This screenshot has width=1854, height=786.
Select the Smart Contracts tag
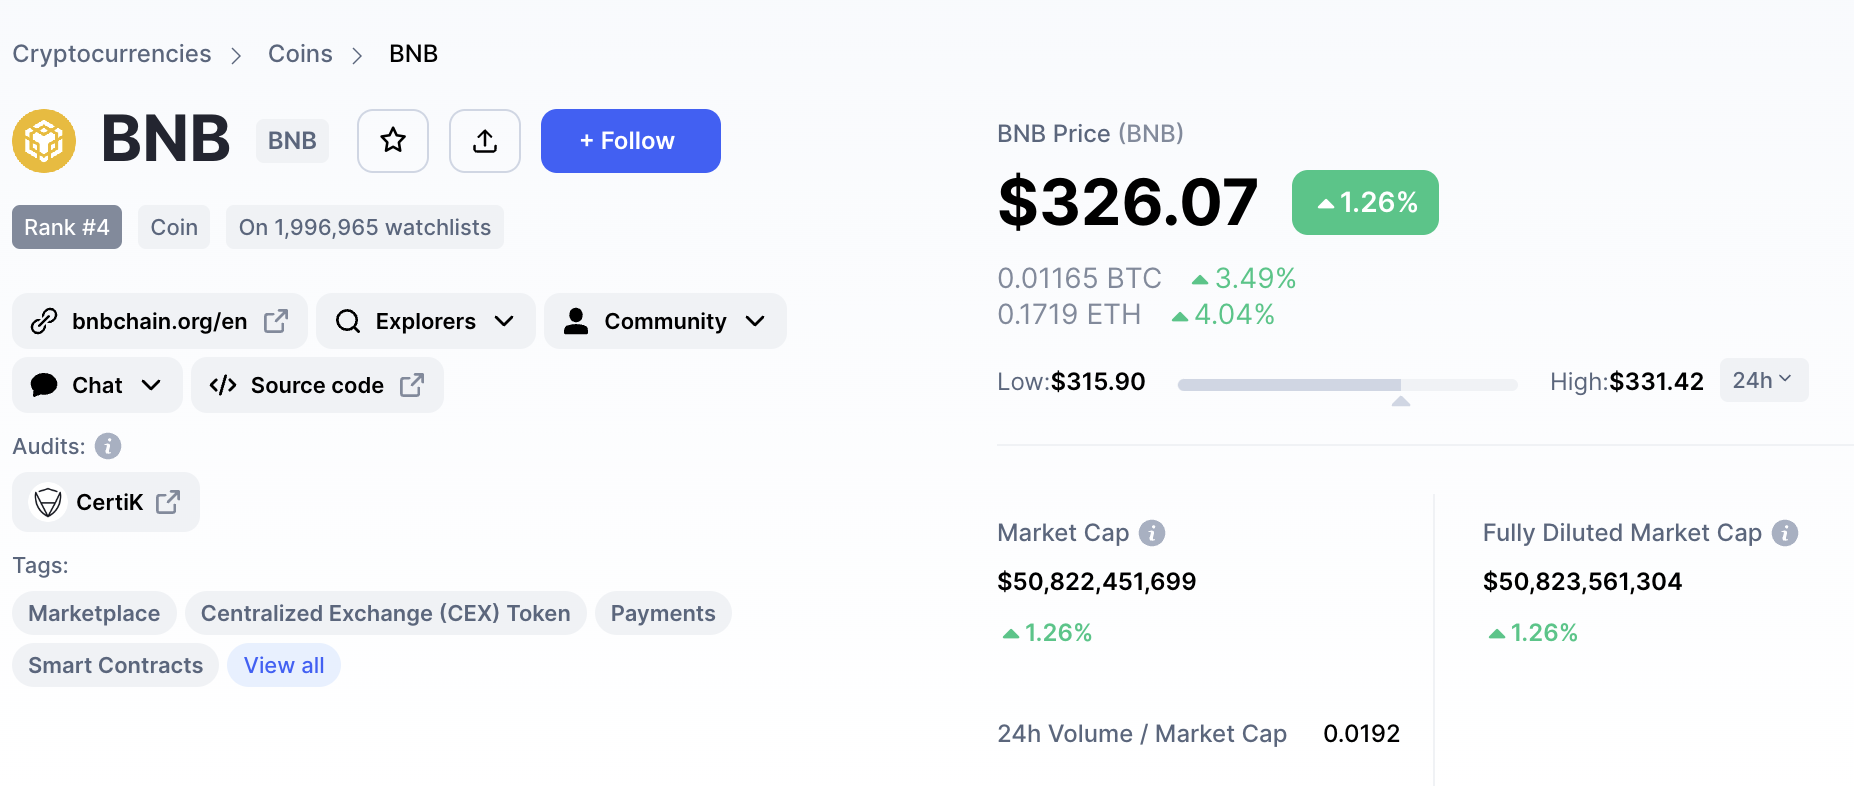coord(115,666)
